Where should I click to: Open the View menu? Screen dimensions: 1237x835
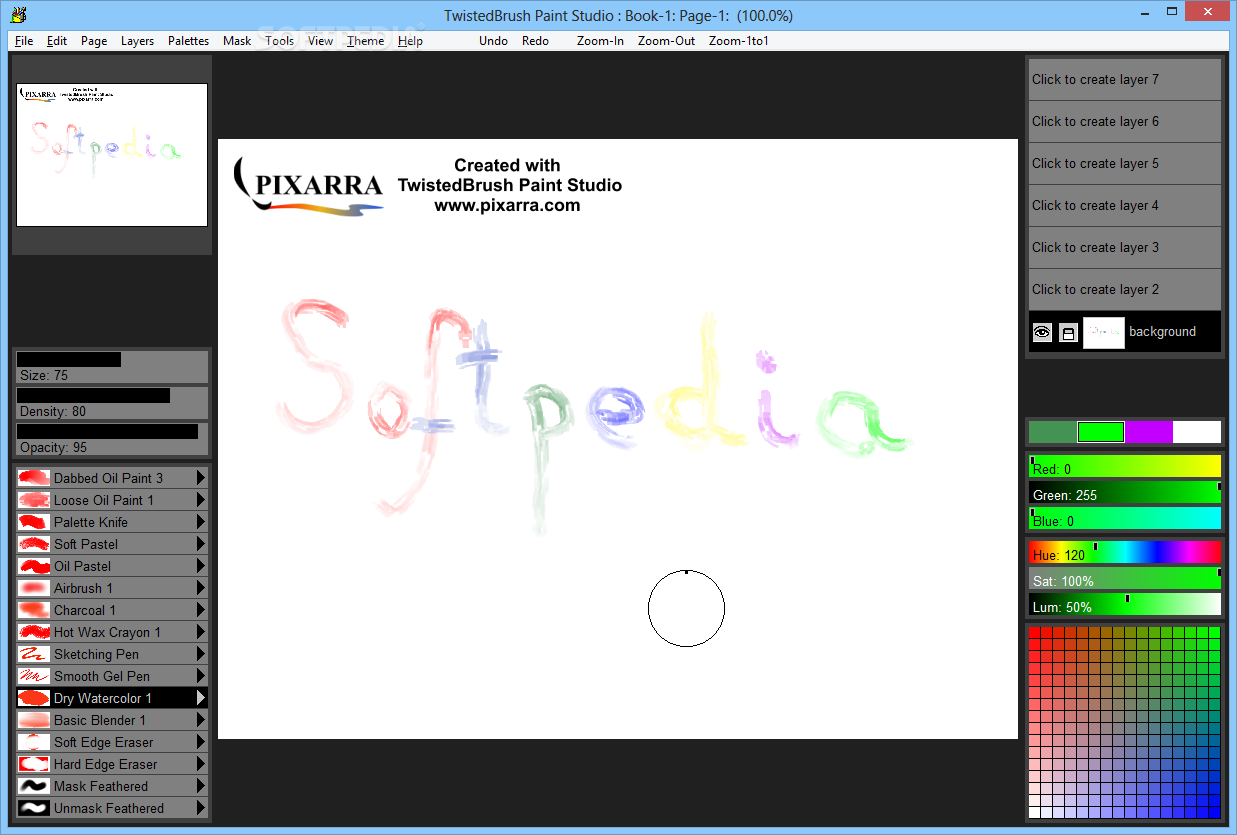tap(321, 41)
